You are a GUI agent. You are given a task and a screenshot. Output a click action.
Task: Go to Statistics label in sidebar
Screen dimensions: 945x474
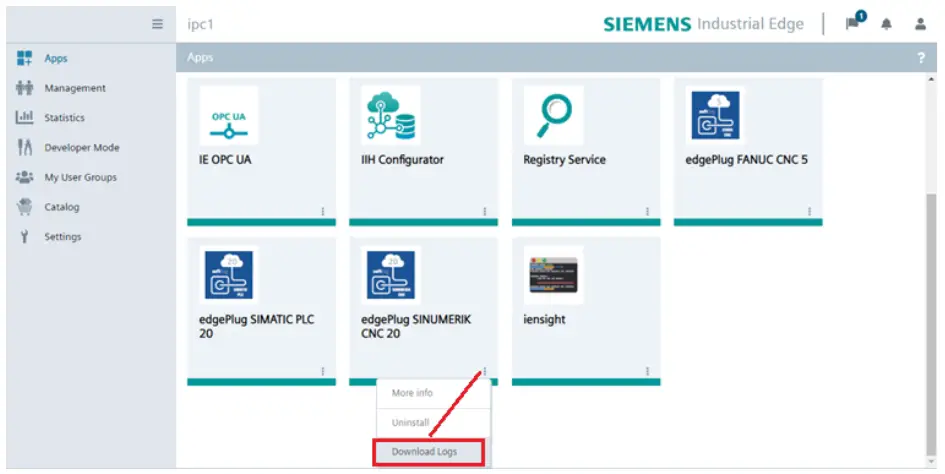pyautogui.click(x=64, y=118)
